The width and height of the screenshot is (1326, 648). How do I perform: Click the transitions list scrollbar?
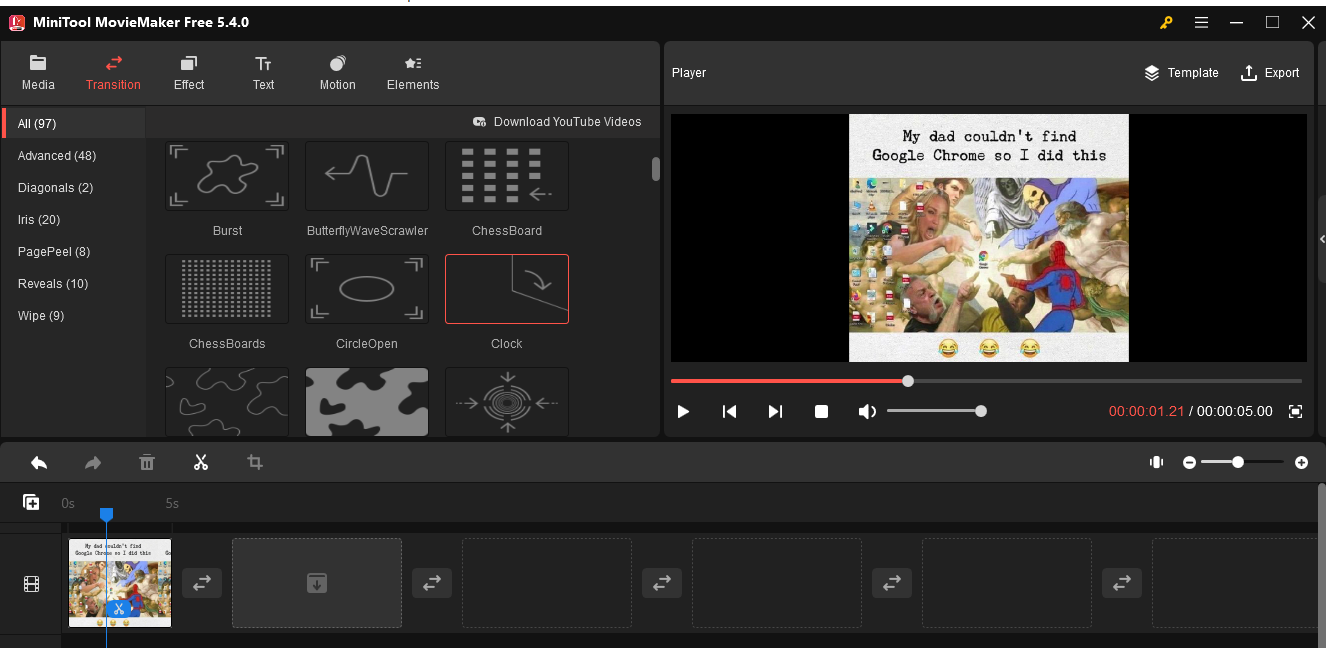coord(656,169)
